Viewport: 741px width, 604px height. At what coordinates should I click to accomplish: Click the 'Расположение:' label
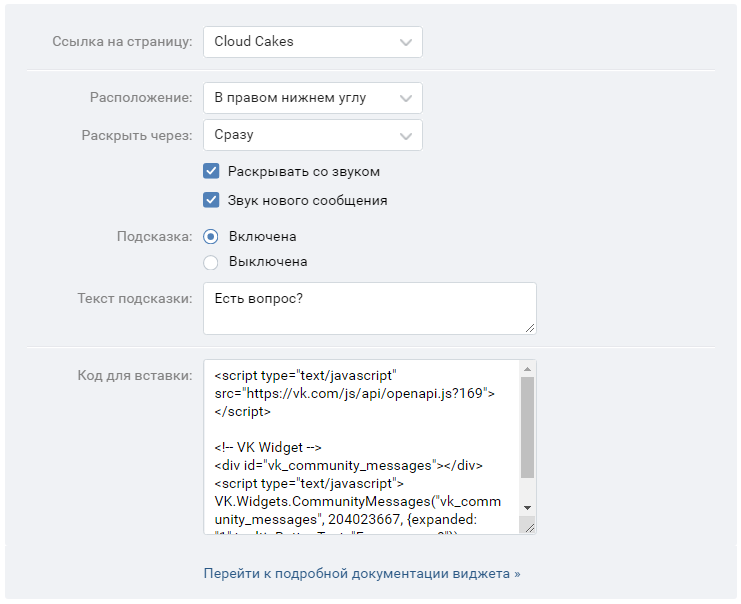point(141,97)
